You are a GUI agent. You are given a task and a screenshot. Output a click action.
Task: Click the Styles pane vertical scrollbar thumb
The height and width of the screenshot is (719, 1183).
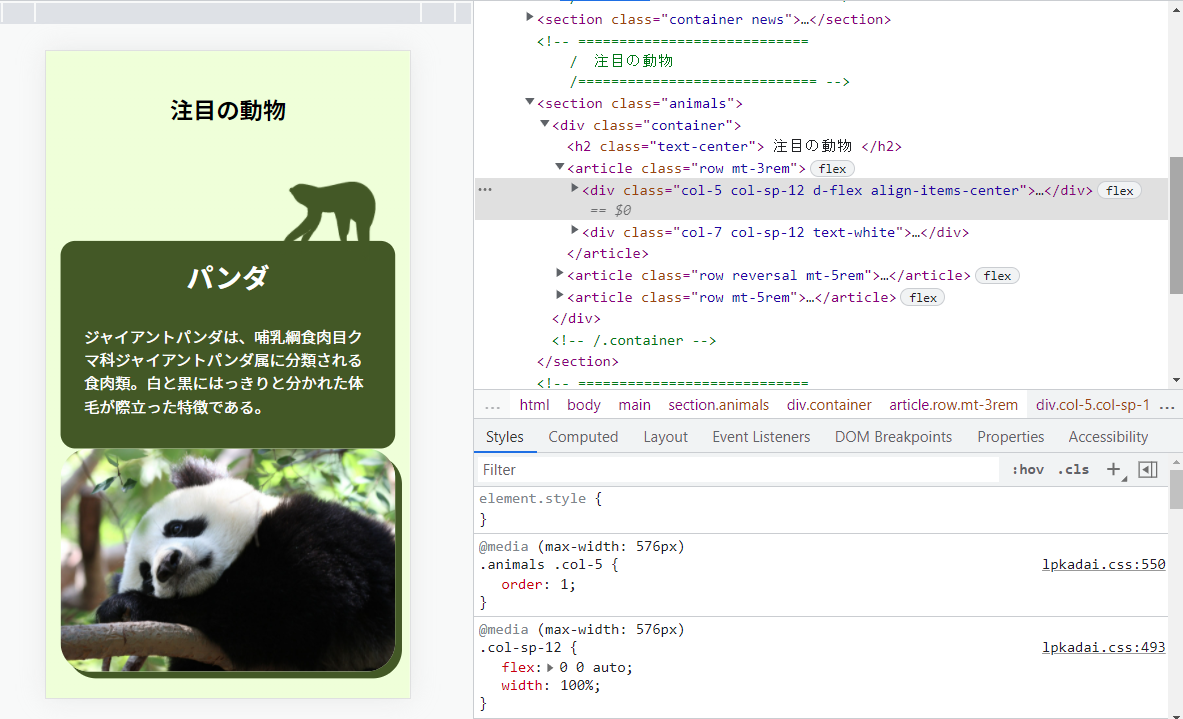[1176, 489]
